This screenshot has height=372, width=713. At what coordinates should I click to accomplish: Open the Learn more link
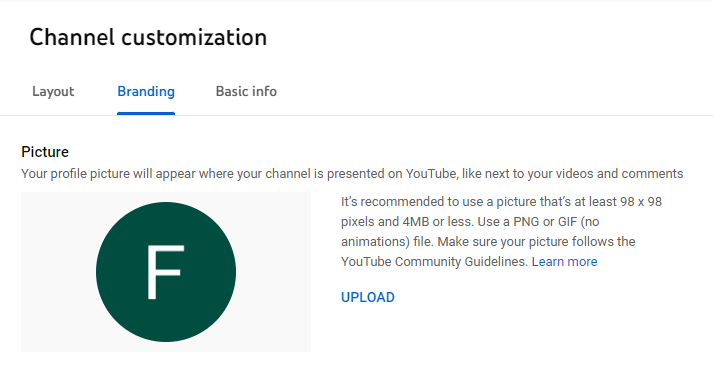click(564, 262)
